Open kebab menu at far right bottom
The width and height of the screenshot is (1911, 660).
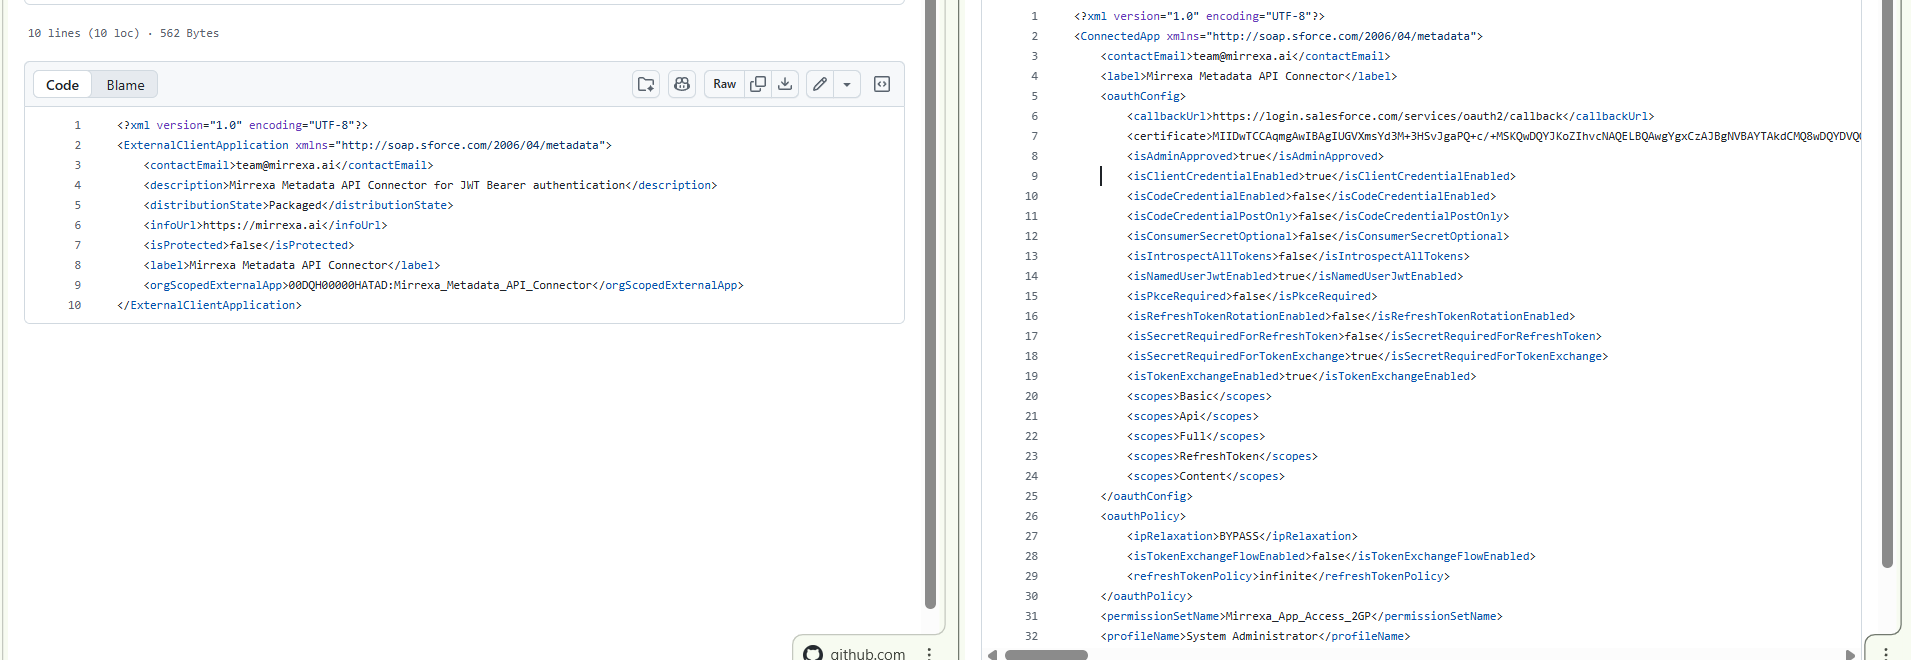tap(1885, 653)
